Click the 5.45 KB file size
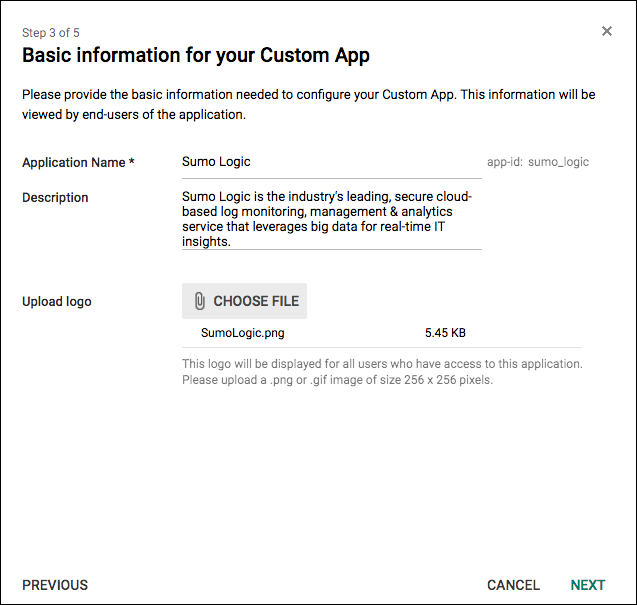Viewport: 637px width, 605px height. [445, 334]
